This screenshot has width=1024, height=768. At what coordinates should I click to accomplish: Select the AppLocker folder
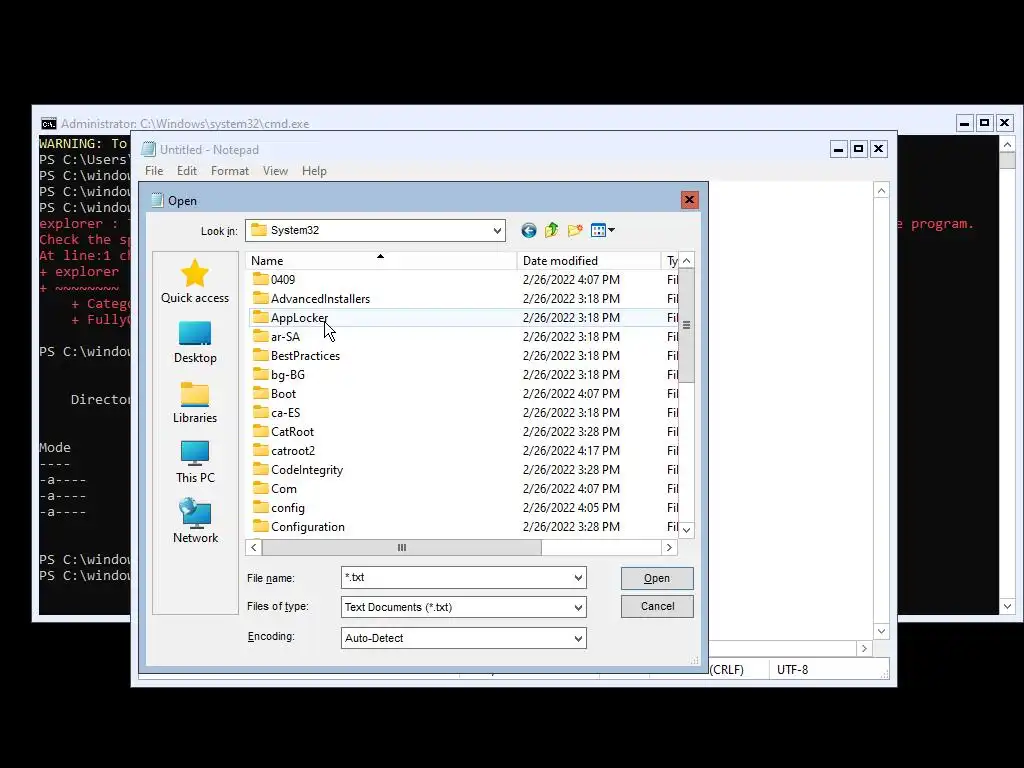tap(299, 317)
